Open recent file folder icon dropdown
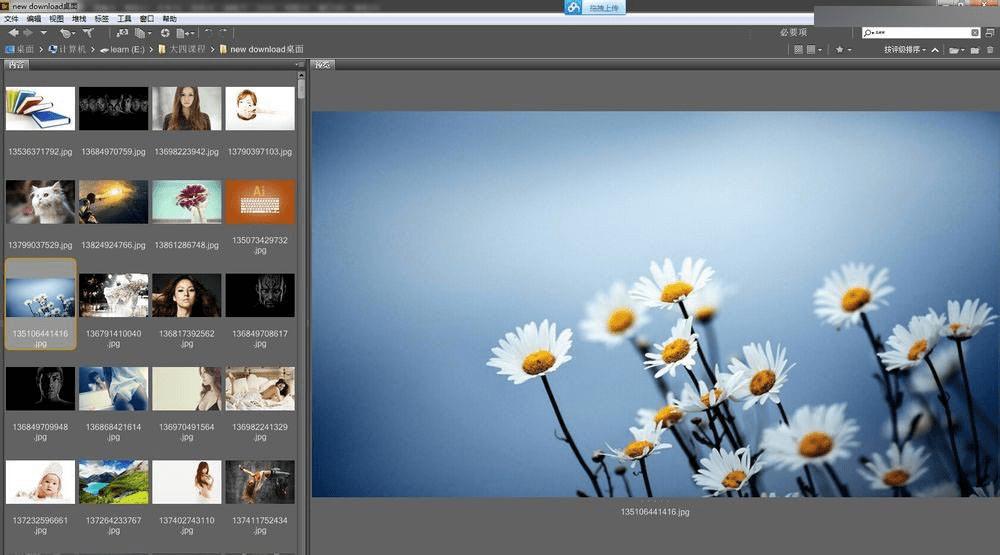The height and width of the screenshot is (555, 1000). [957, 50]
